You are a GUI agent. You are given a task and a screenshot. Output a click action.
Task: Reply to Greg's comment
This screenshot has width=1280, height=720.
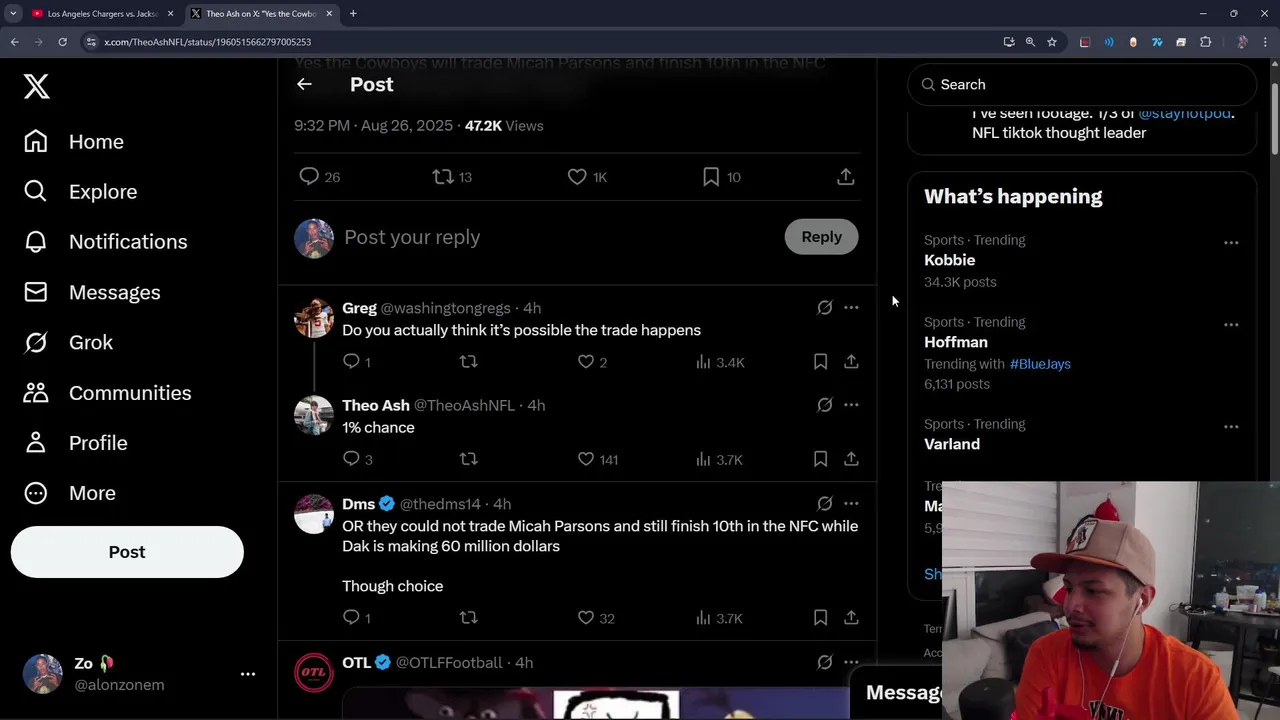(x=351, y=361)
